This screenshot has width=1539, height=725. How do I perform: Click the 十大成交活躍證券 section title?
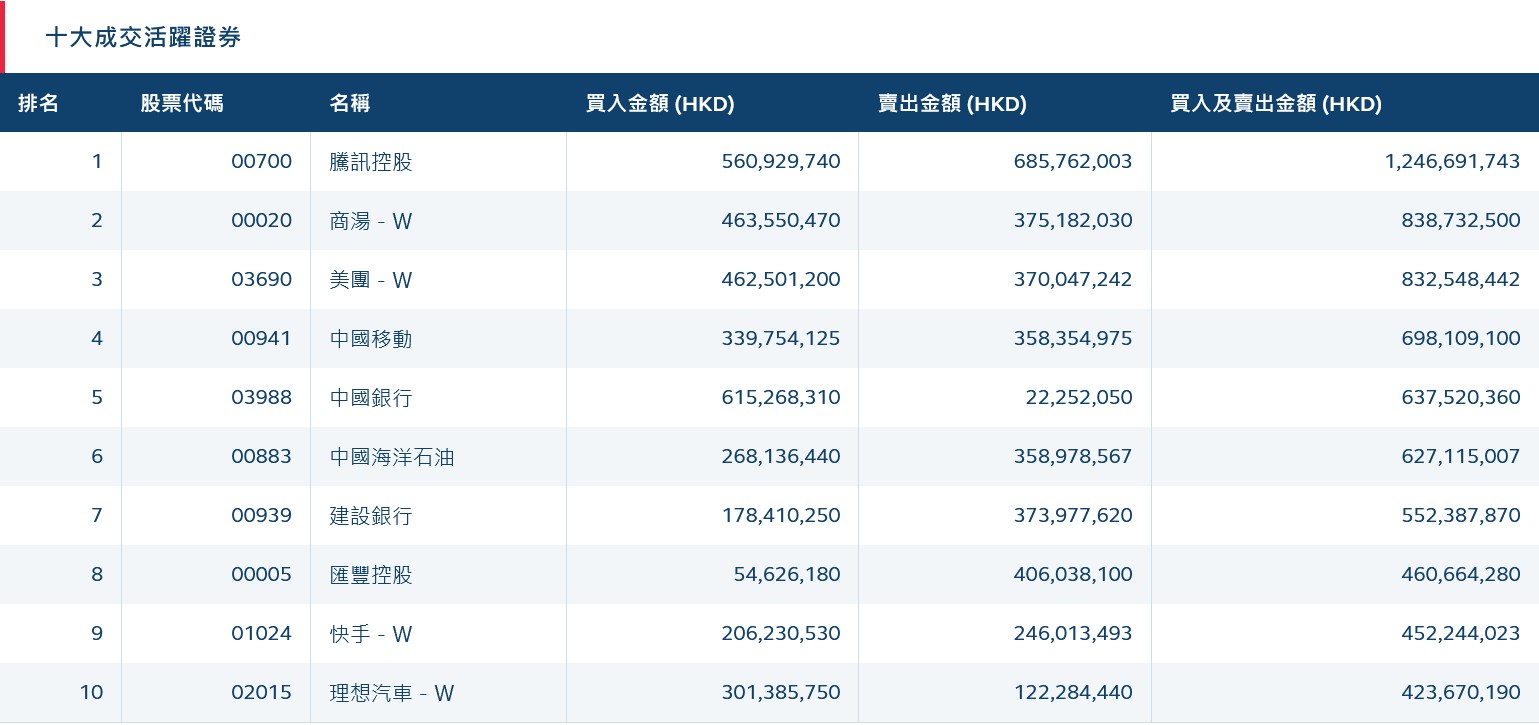point(143,38)
